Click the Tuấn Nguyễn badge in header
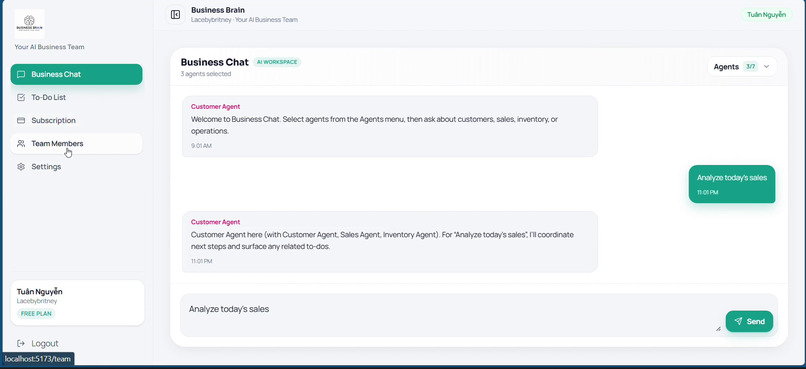 point(766,14)
